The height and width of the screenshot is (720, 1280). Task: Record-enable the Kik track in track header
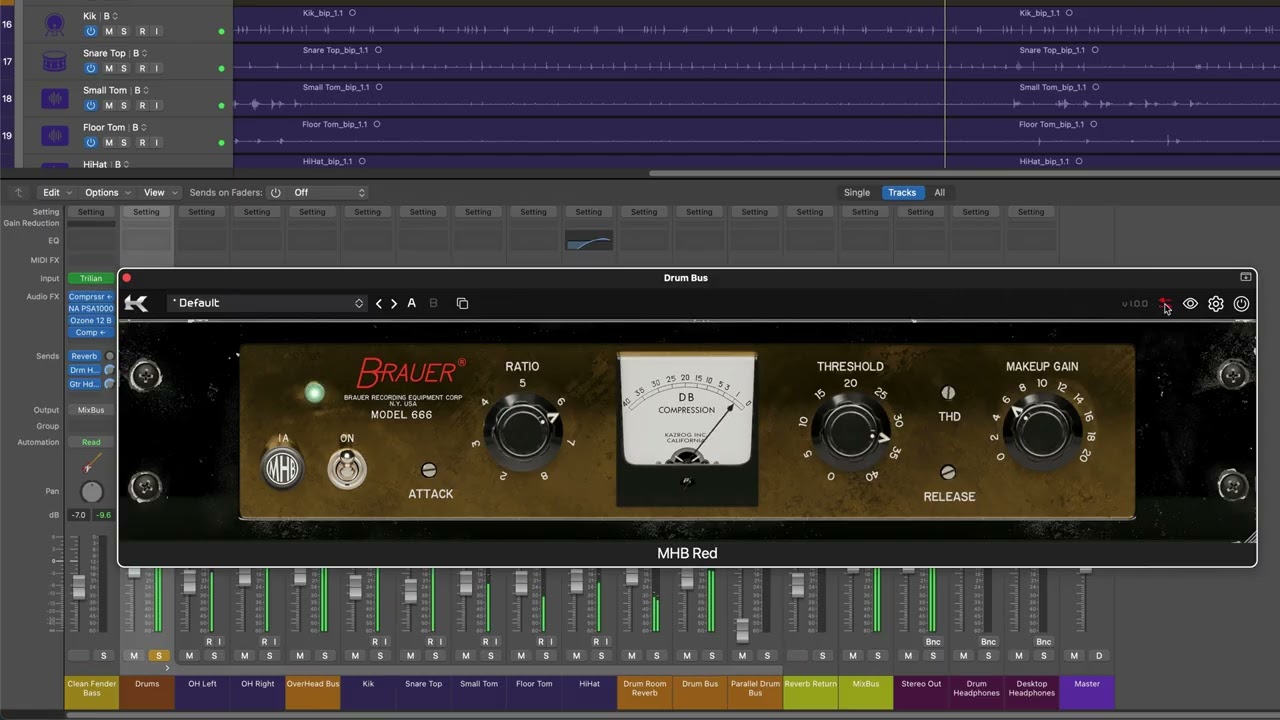[141, 31]
